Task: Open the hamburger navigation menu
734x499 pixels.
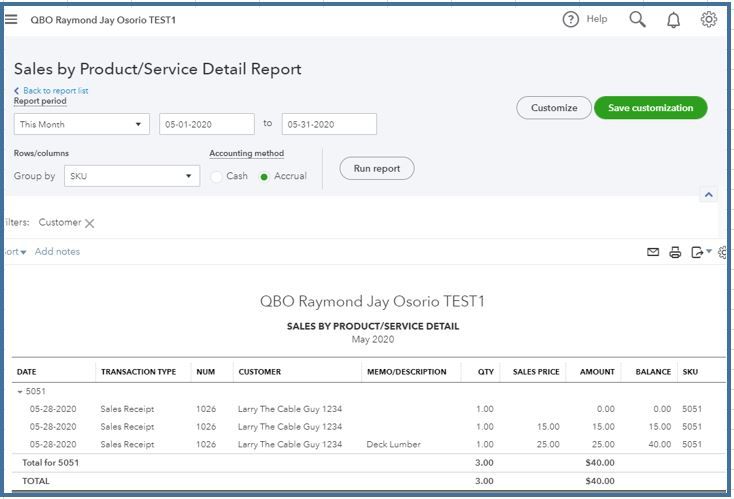Action: pos(12,19)
